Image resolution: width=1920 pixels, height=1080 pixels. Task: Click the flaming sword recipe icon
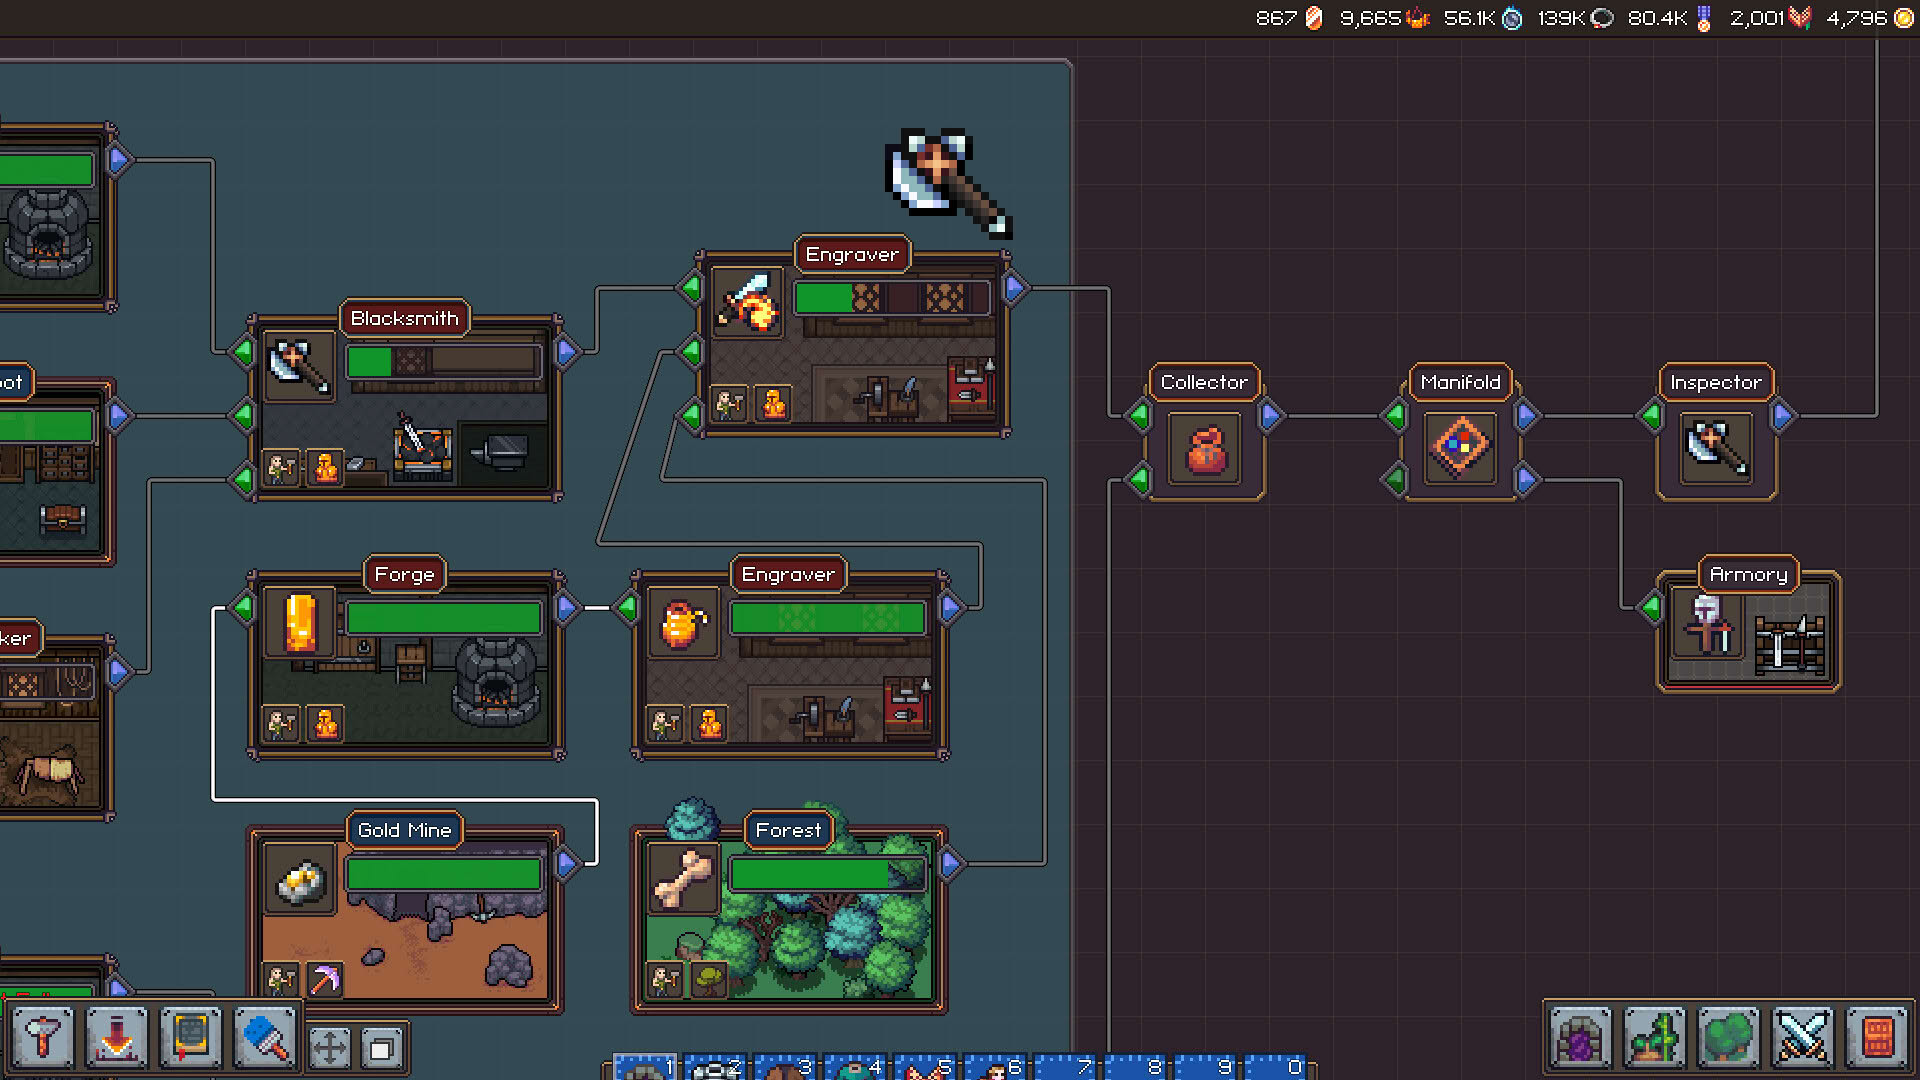(x=747, y=303)
